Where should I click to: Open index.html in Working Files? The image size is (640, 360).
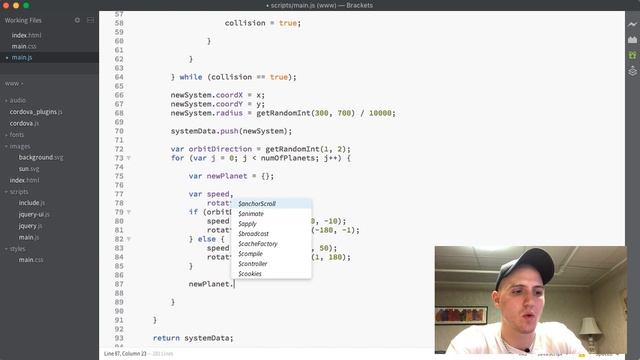pos(27,35)
